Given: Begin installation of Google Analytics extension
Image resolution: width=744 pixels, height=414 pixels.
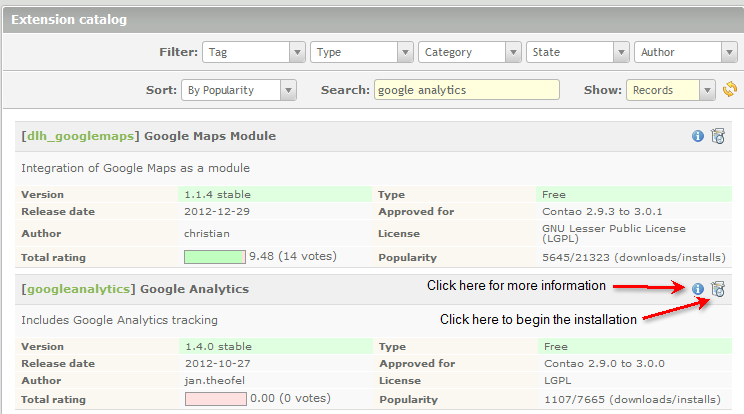Looking at the screenshot, I should [717, 289].
